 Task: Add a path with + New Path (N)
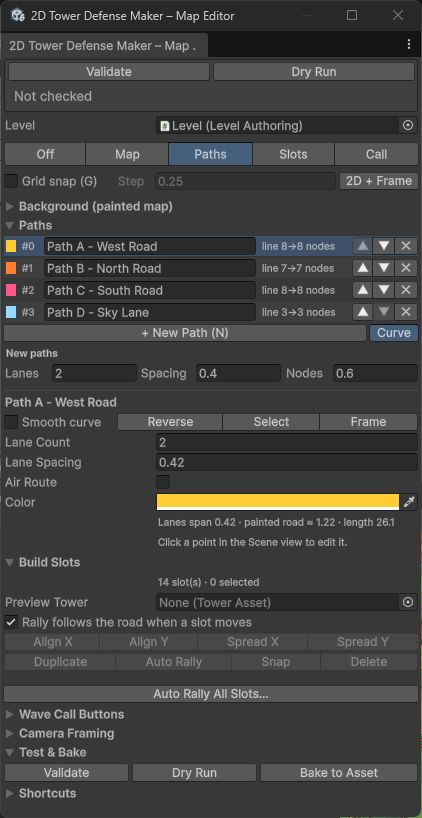[x=185, y=333]
